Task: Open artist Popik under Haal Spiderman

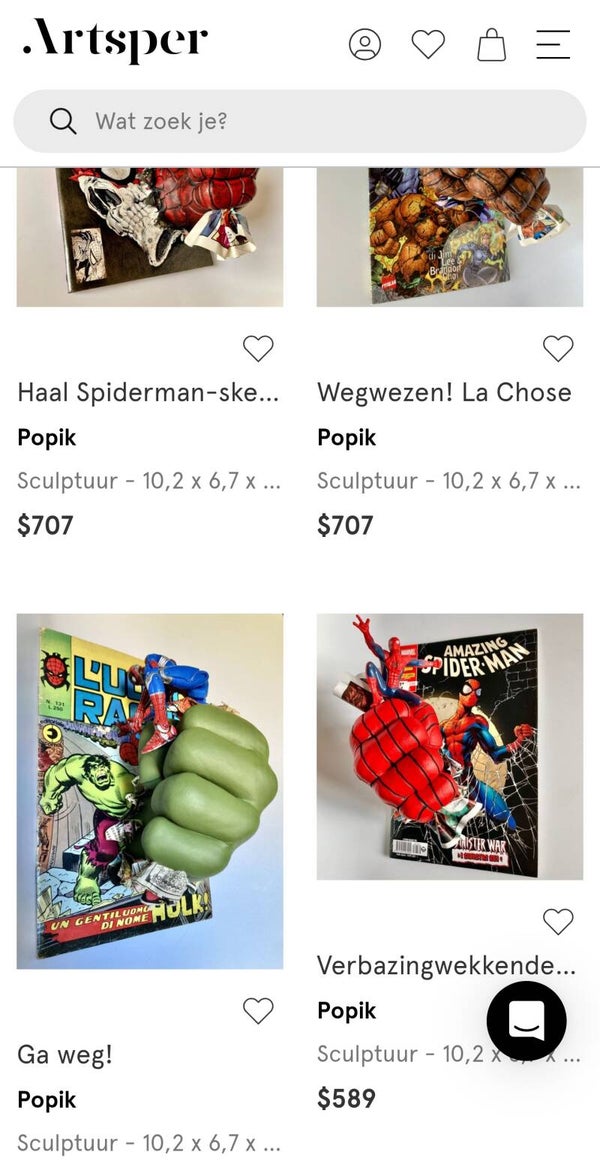Action: coord(47,438)
